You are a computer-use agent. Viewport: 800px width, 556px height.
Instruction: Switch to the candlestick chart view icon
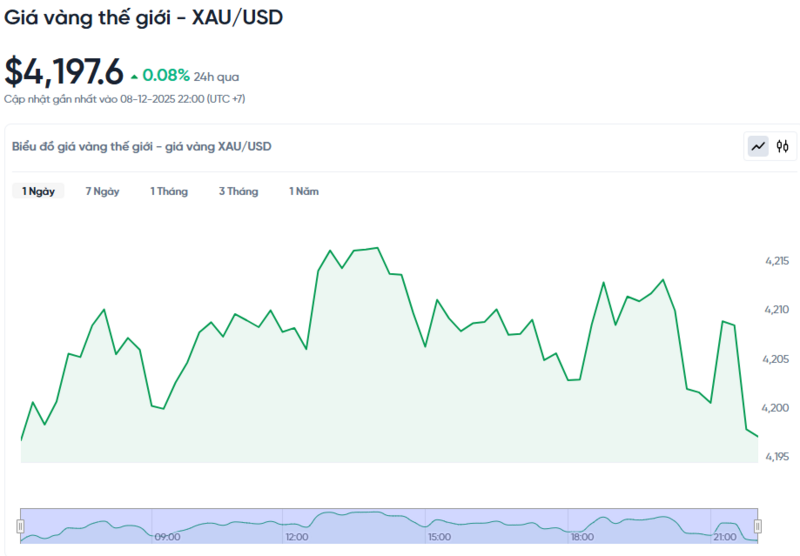[x=782, y=147]
